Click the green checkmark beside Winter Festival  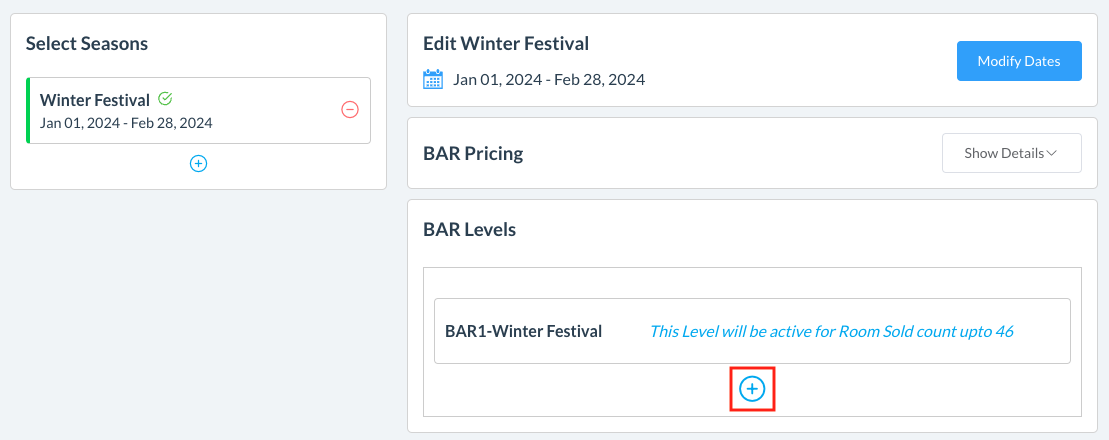(165, 99)
